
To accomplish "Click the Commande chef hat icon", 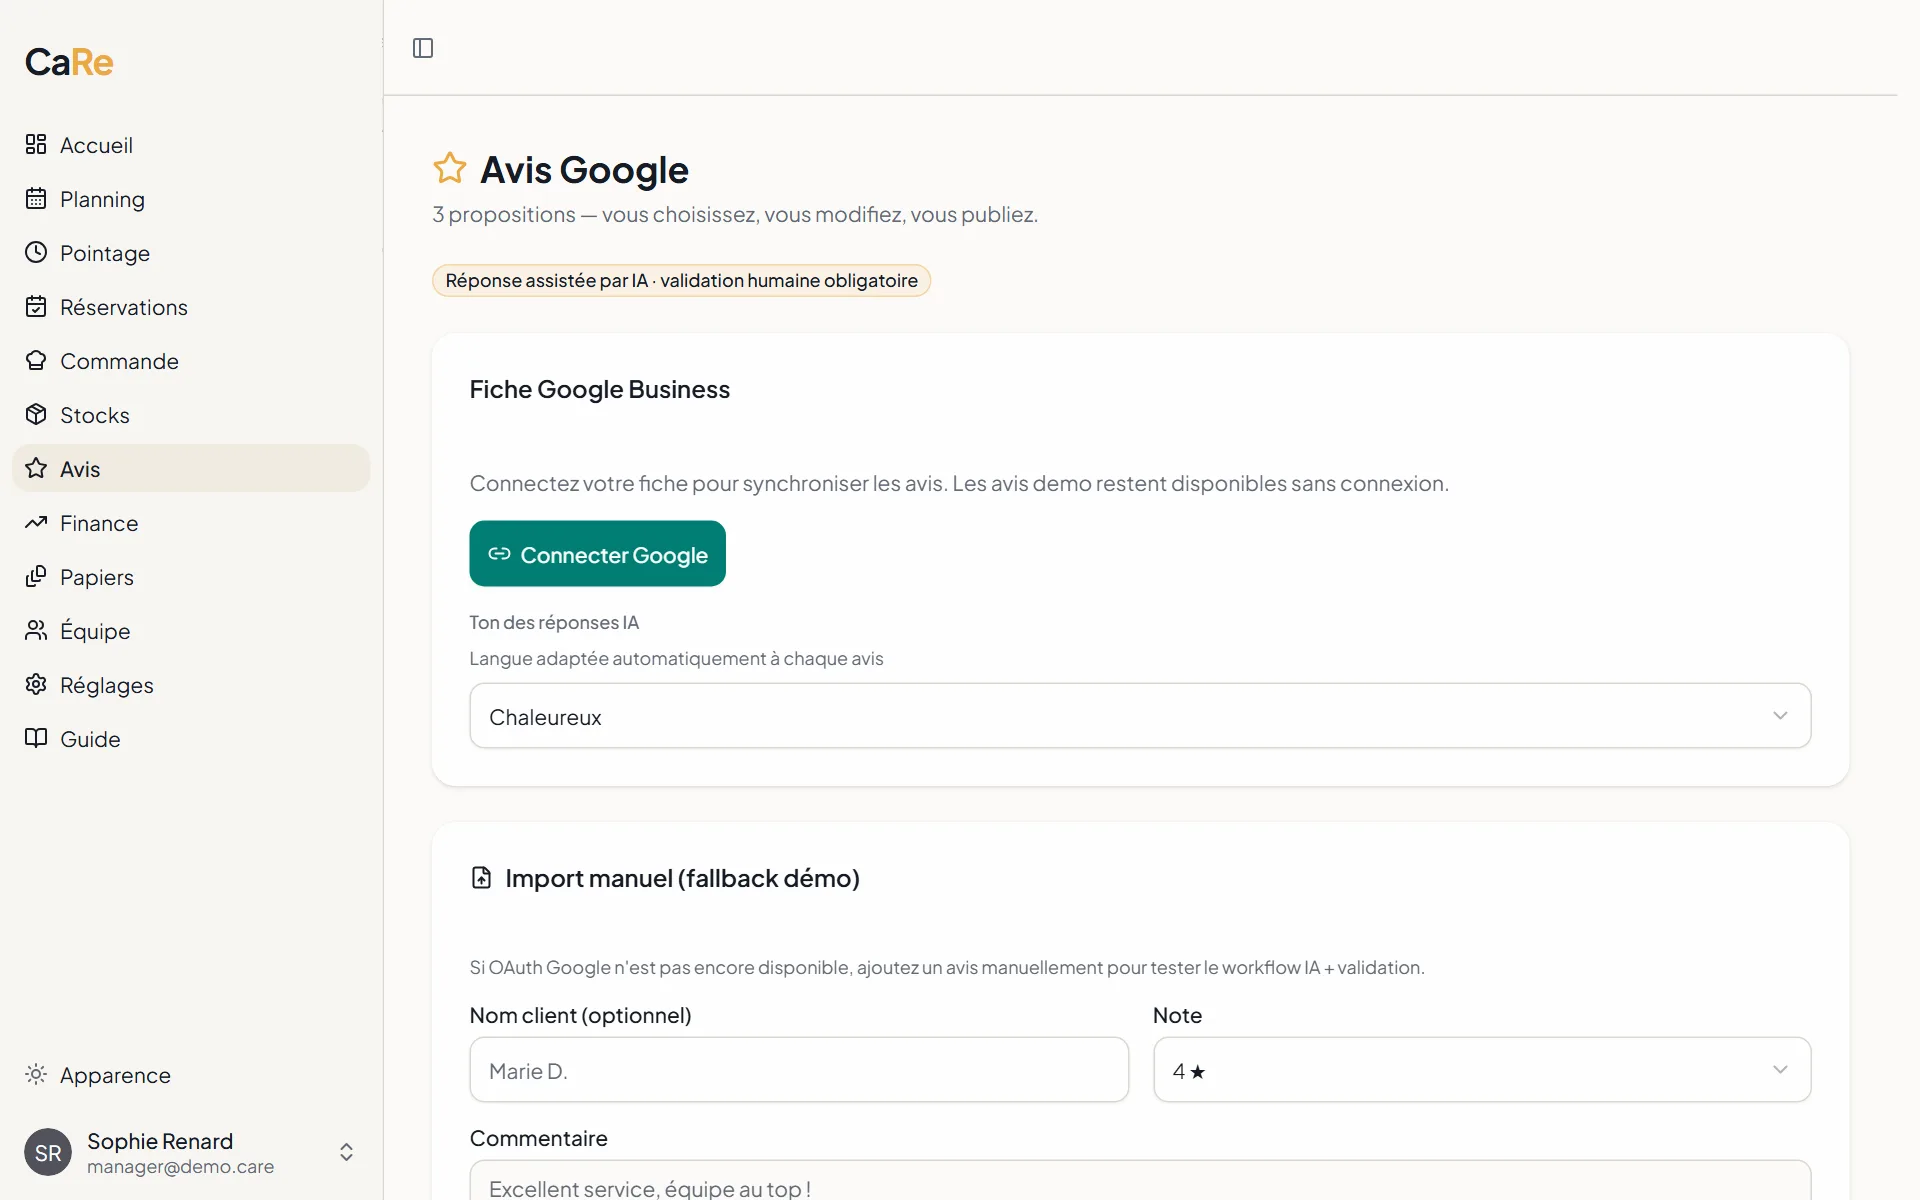I will tap(36, 360).
